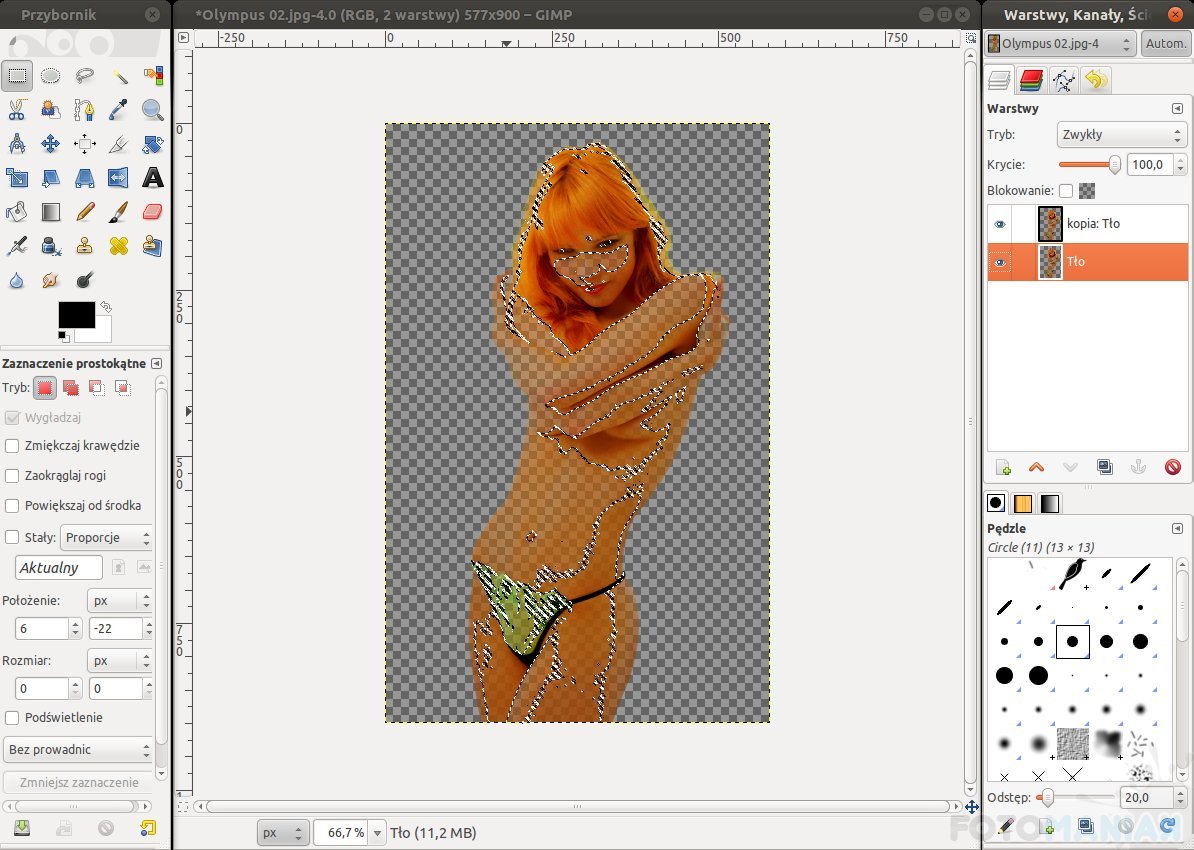
Task: Click the Move tool
Action: 51,144
